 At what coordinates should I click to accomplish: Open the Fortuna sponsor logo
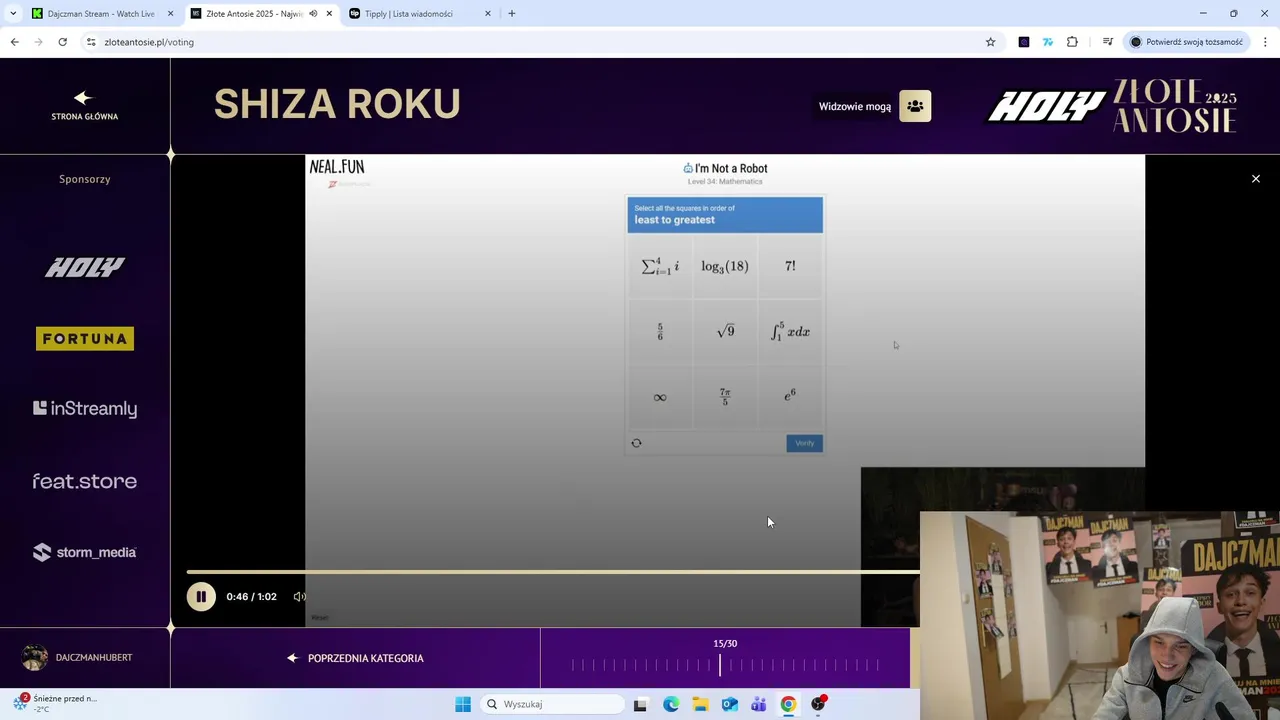85,339
